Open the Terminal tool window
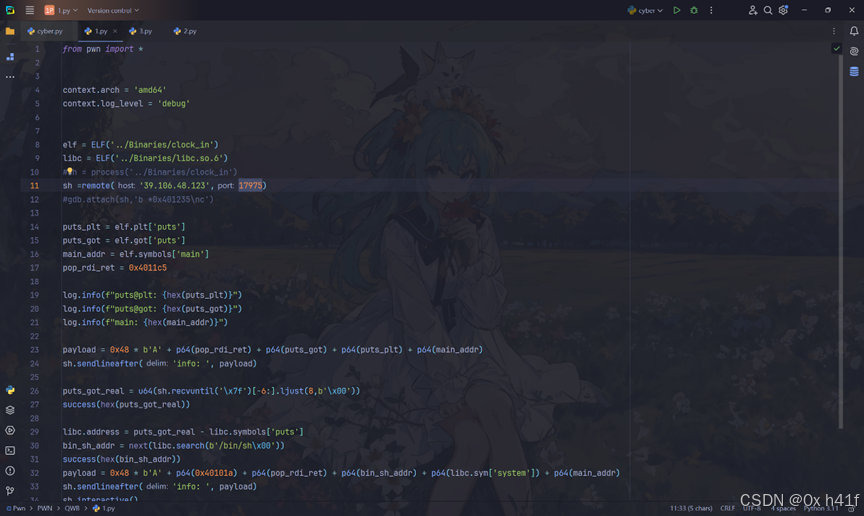Image resolution: width=864 pixels, height=516 pixels. (x=10, y=450)
